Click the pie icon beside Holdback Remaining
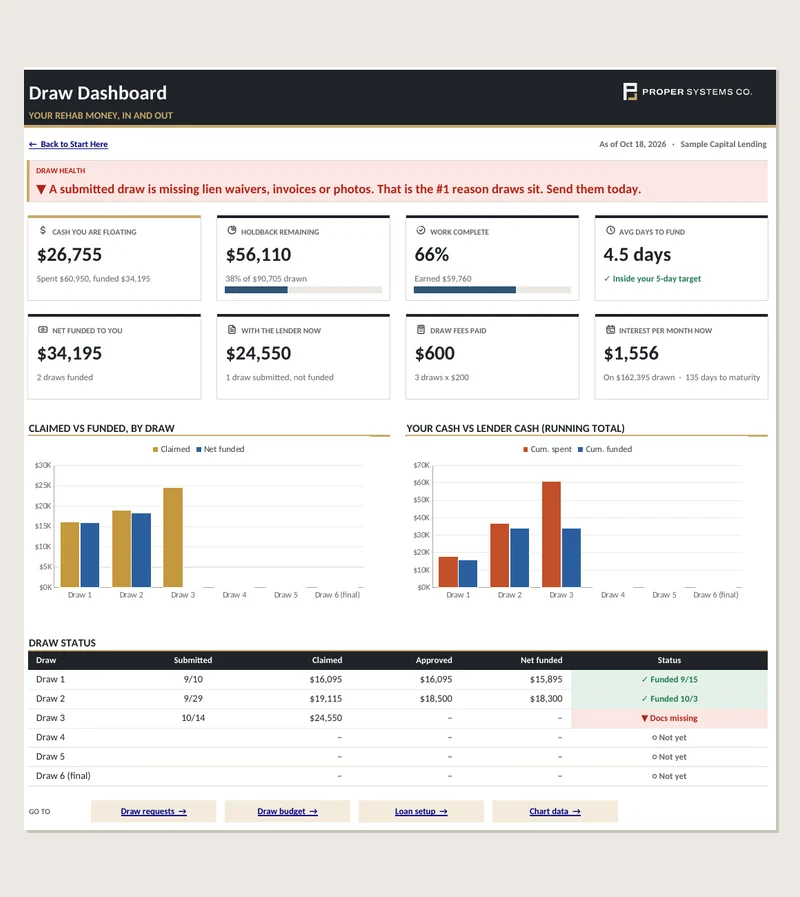 pyautogui.click(x=232, y=231)
